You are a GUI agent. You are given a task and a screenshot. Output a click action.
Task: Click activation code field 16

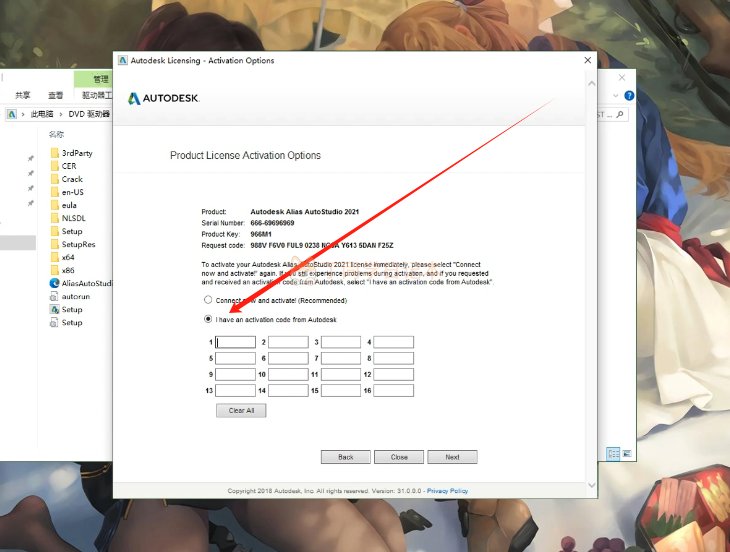[393, 390]
